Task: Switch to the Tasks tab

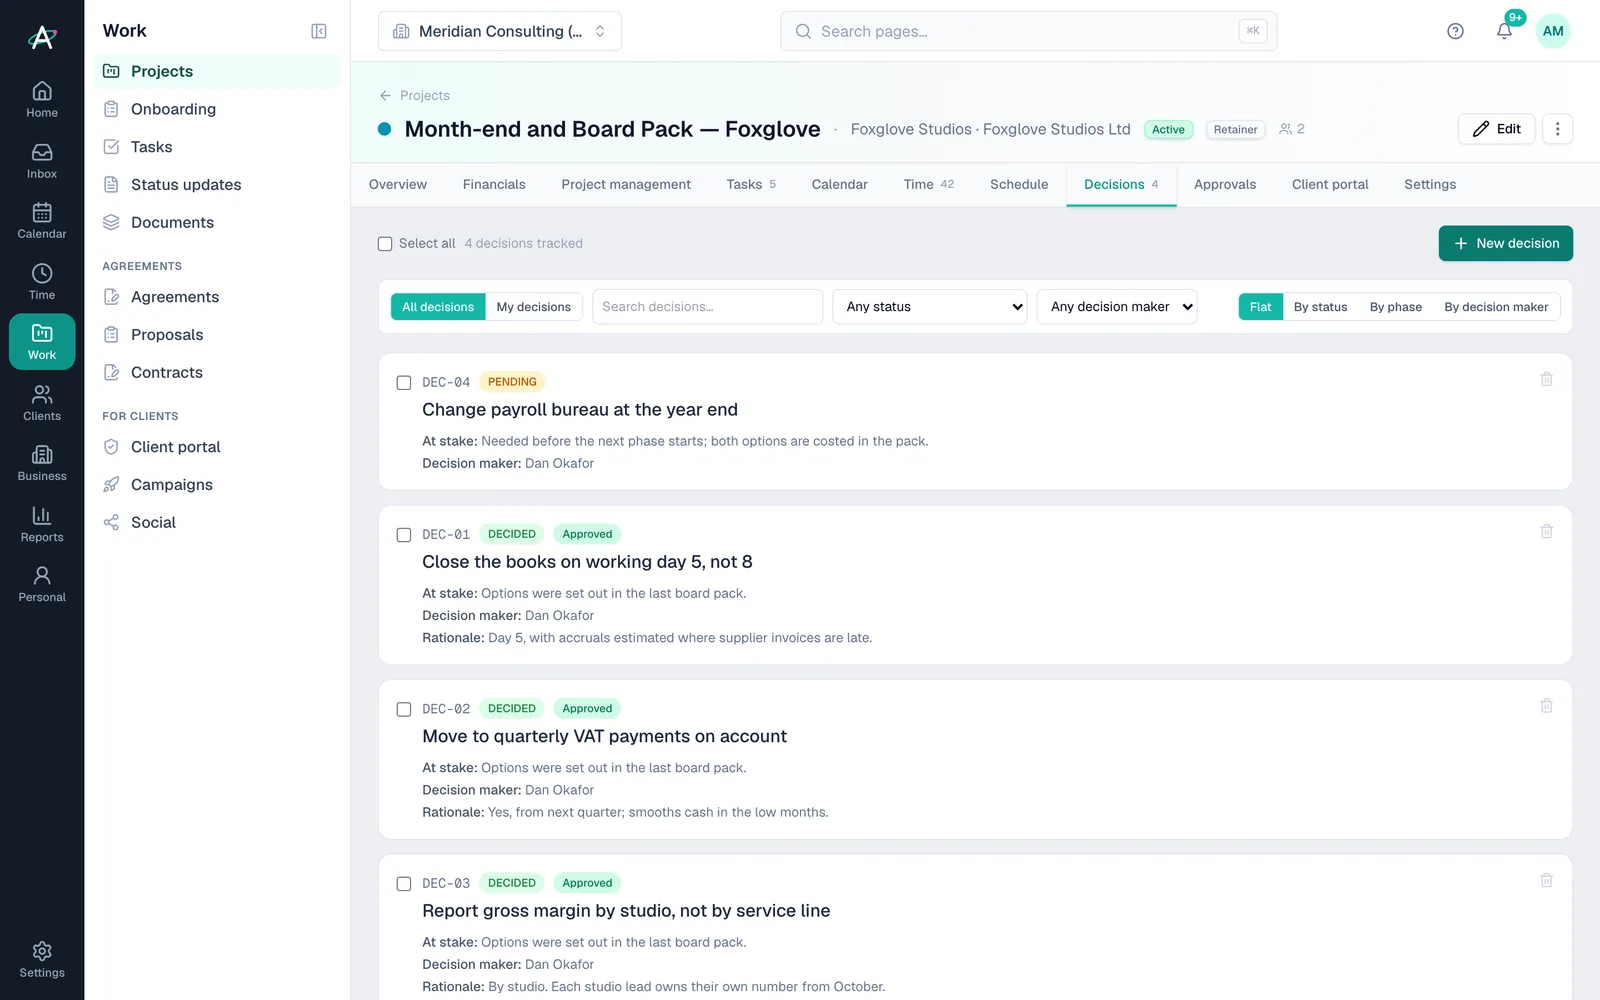Action: [x=751, y=184]
